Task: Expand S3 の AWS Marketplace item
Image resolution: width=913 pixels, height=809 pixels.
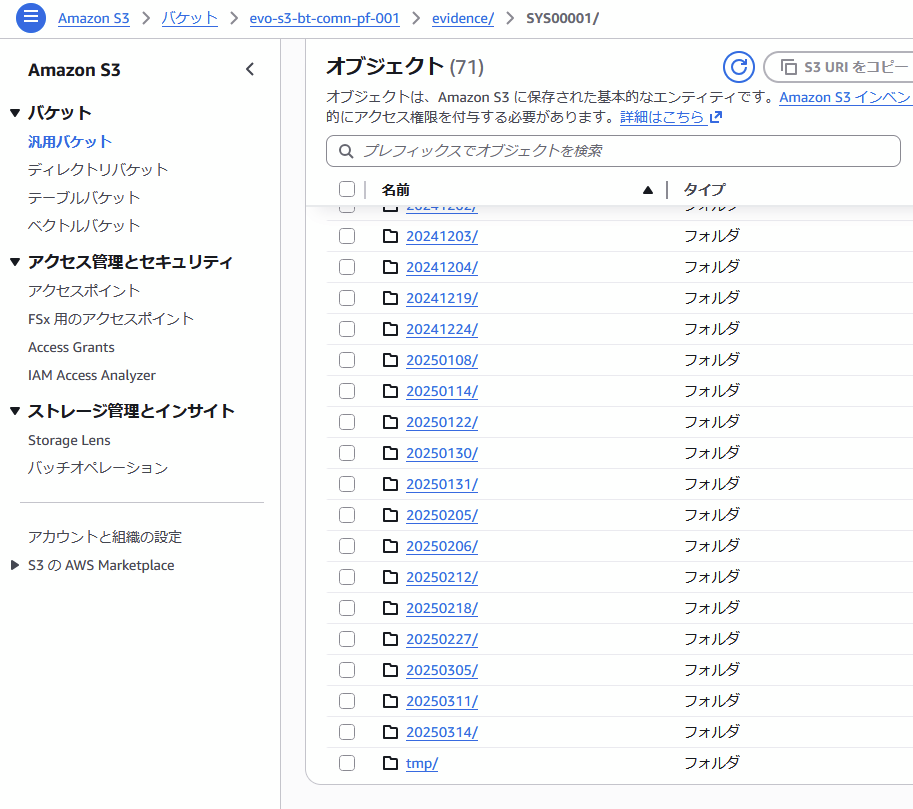Action: pos(14,565)
